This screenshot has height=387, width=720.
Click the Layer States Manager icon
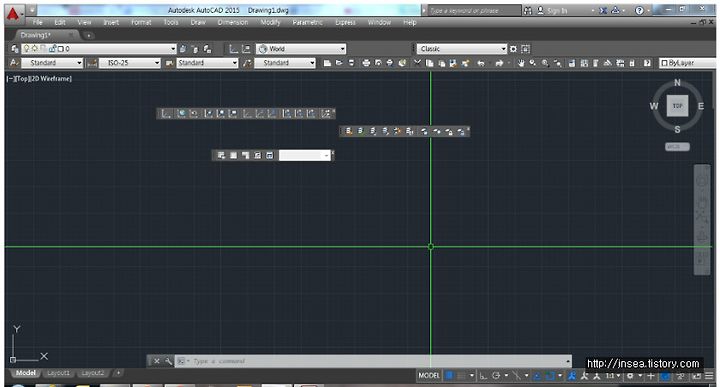coord(207,49)
